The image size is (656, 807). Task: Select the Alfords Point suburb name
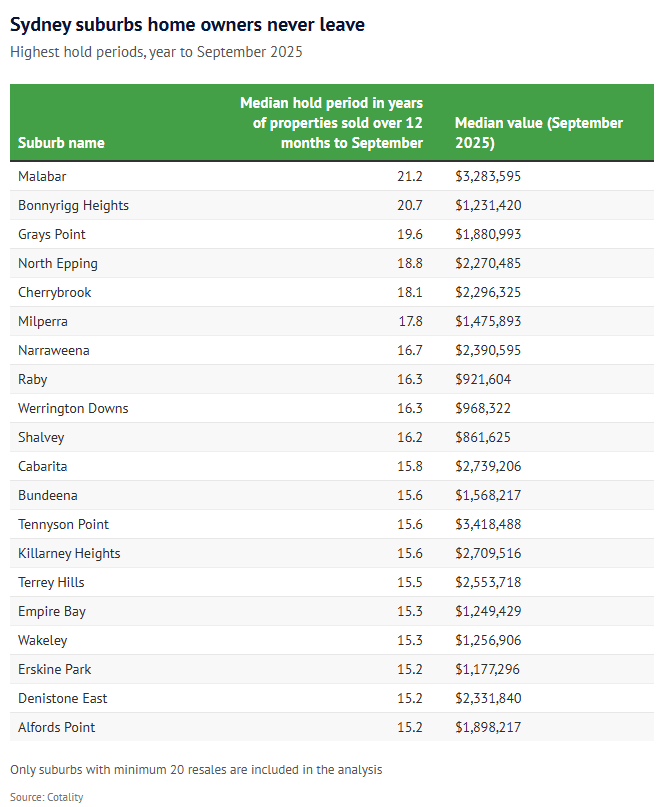coord(57,727)
